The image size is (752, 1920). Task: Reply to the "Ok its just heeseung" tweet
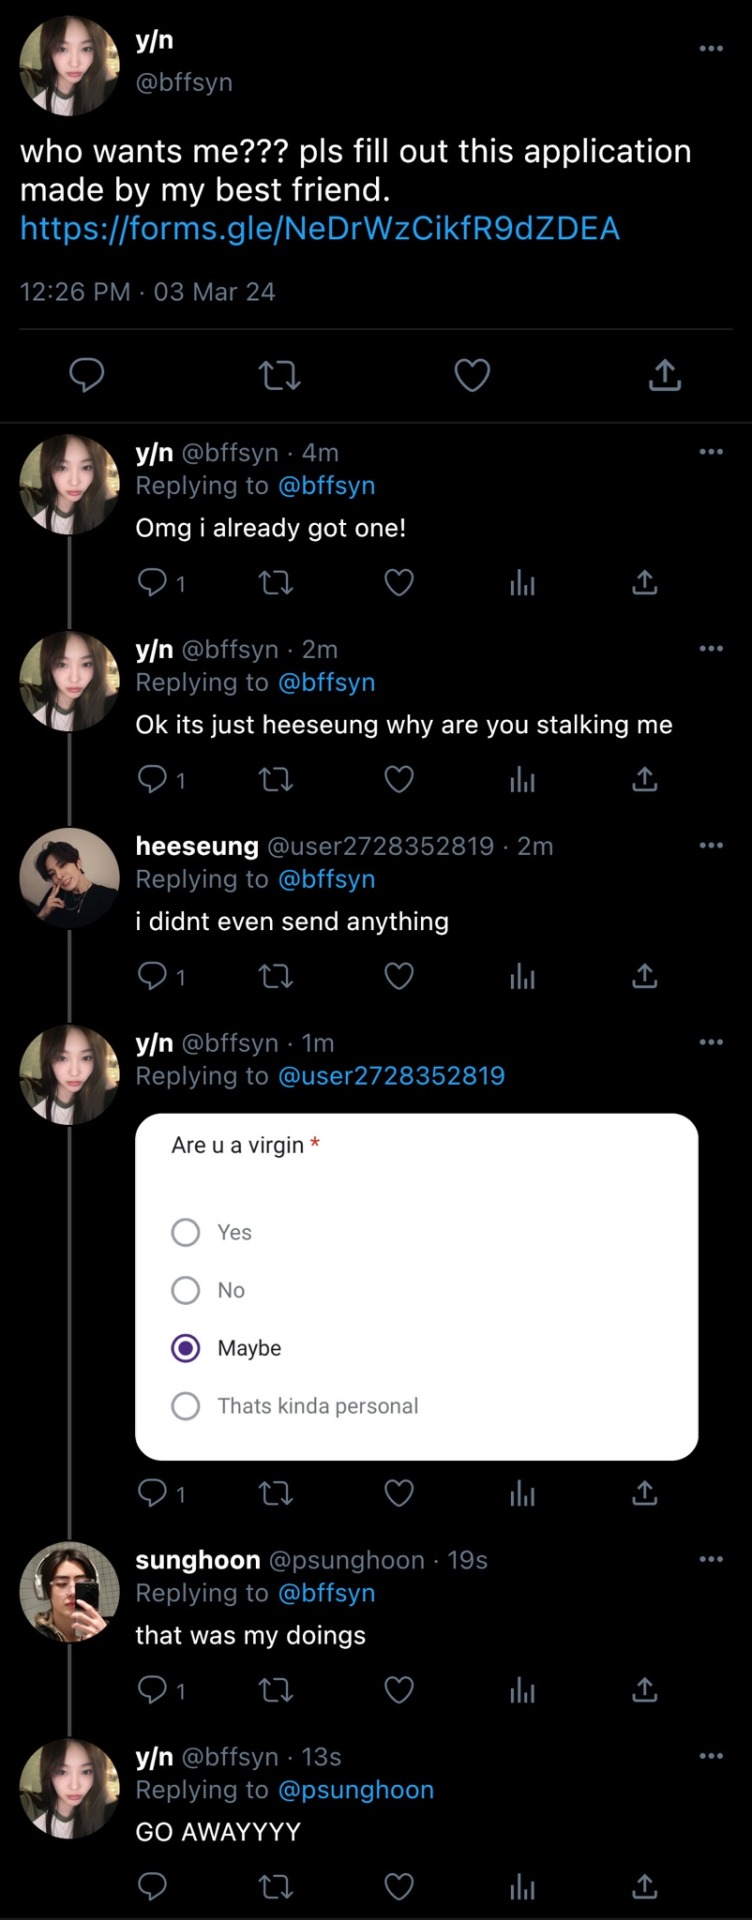(153, 779)
